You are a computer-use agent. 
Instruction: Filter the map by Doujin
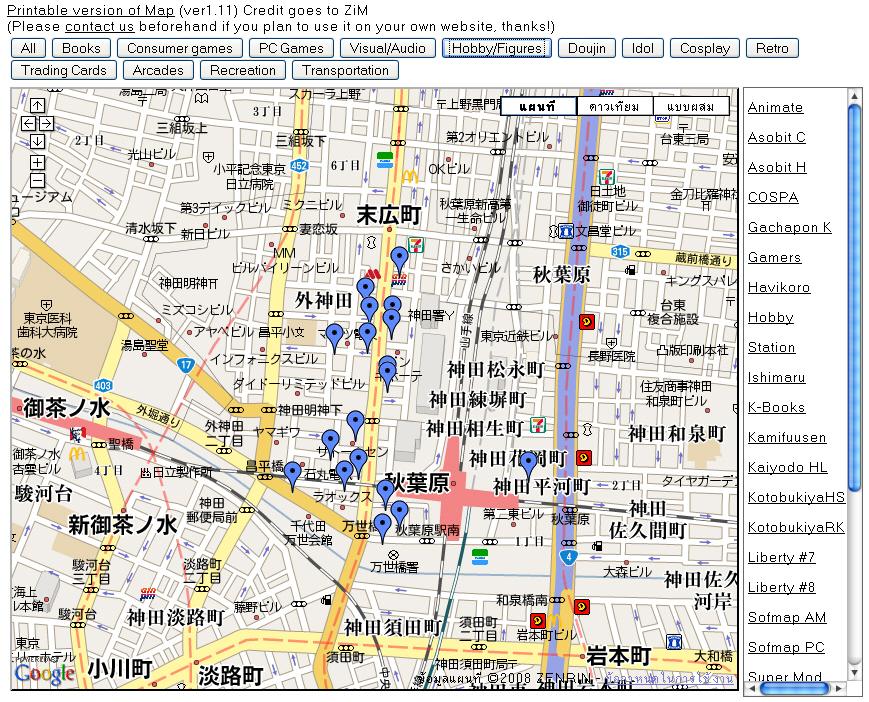[x=587, y=48]
